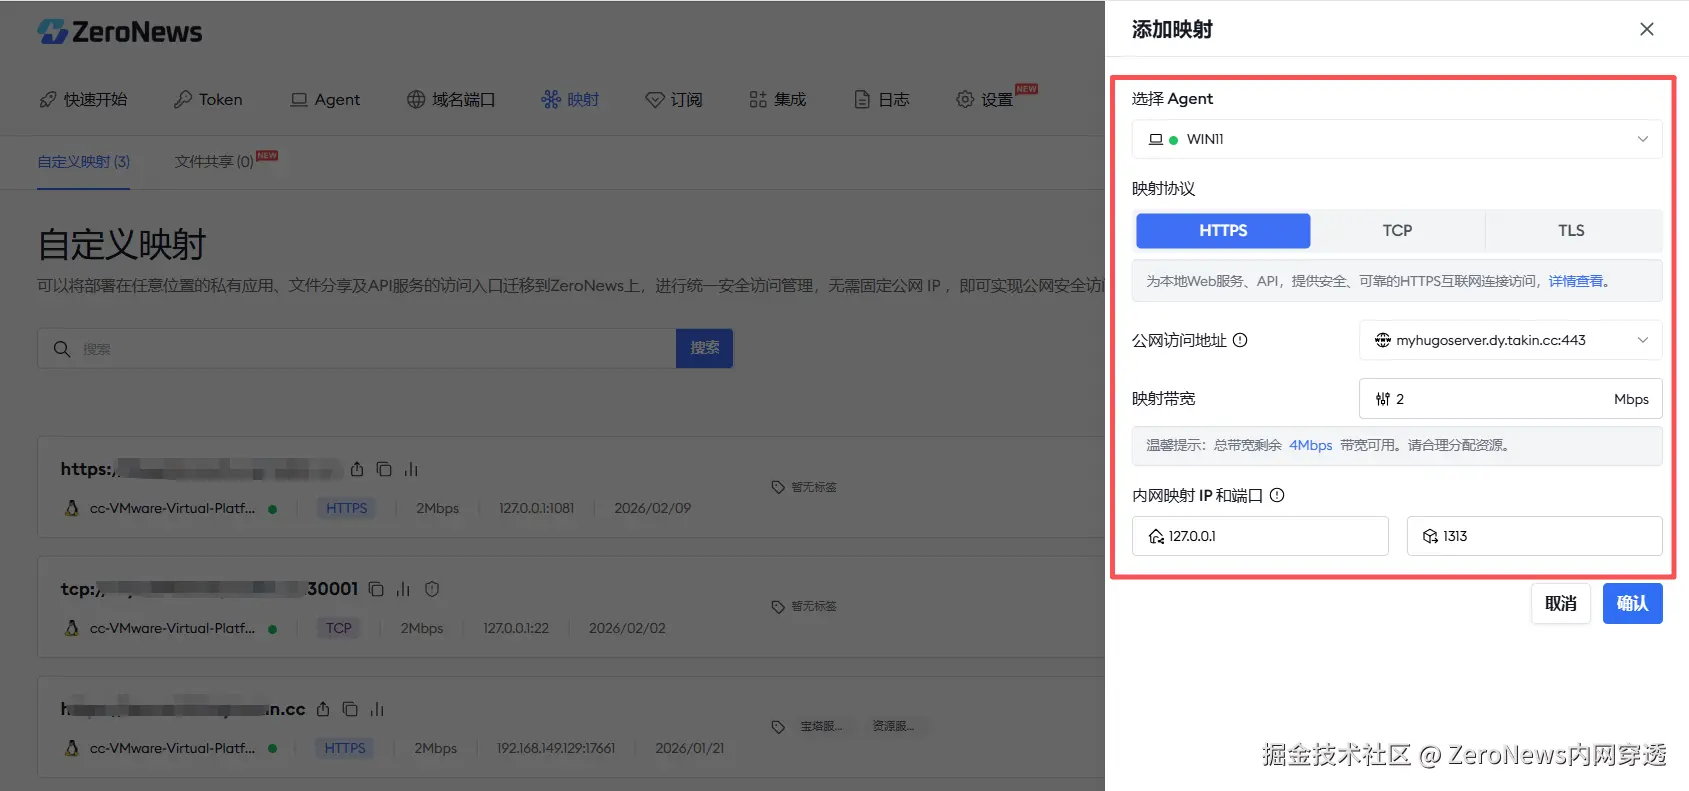
Task: Click the info icon next to 内网映射 IP 和端口
Action: pyautogui.click(x=1277, y=495)
